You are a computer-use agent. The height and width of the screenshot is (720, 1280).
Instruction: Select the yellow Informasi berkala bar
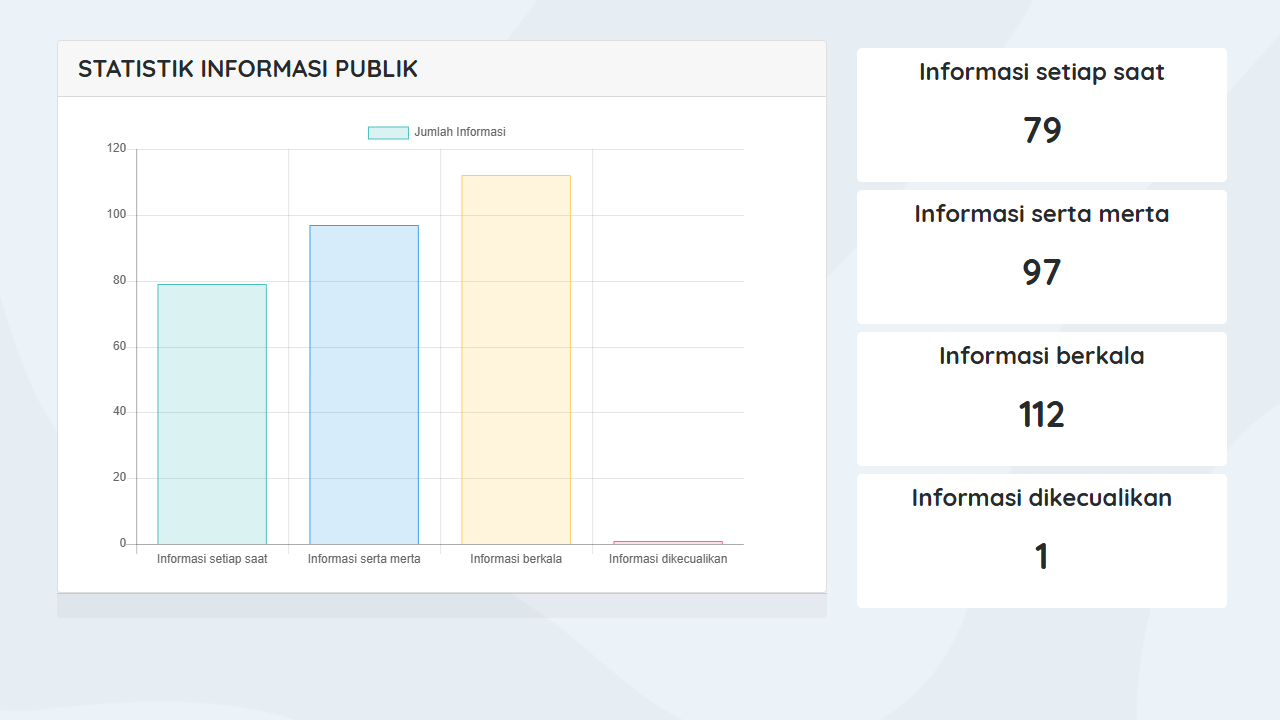point(516,360)
